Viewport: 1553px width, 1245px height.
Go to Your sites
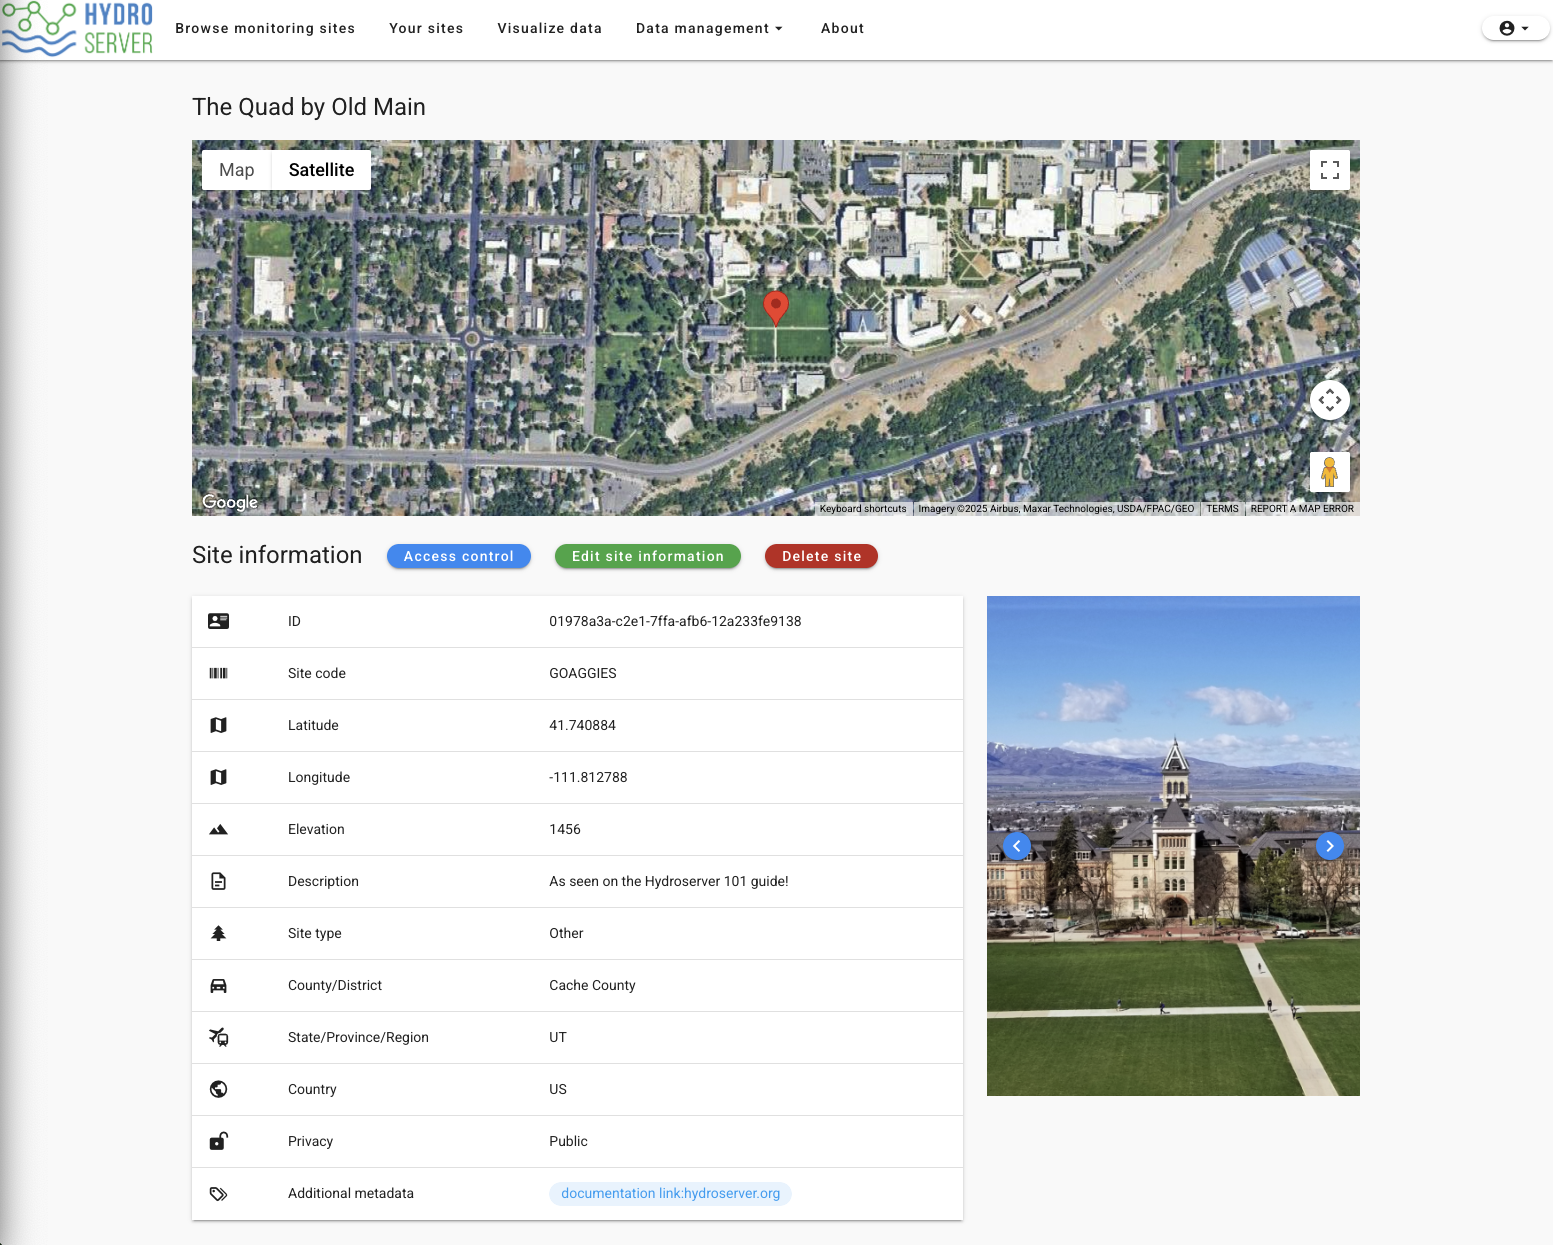click(x=426, y=28)
